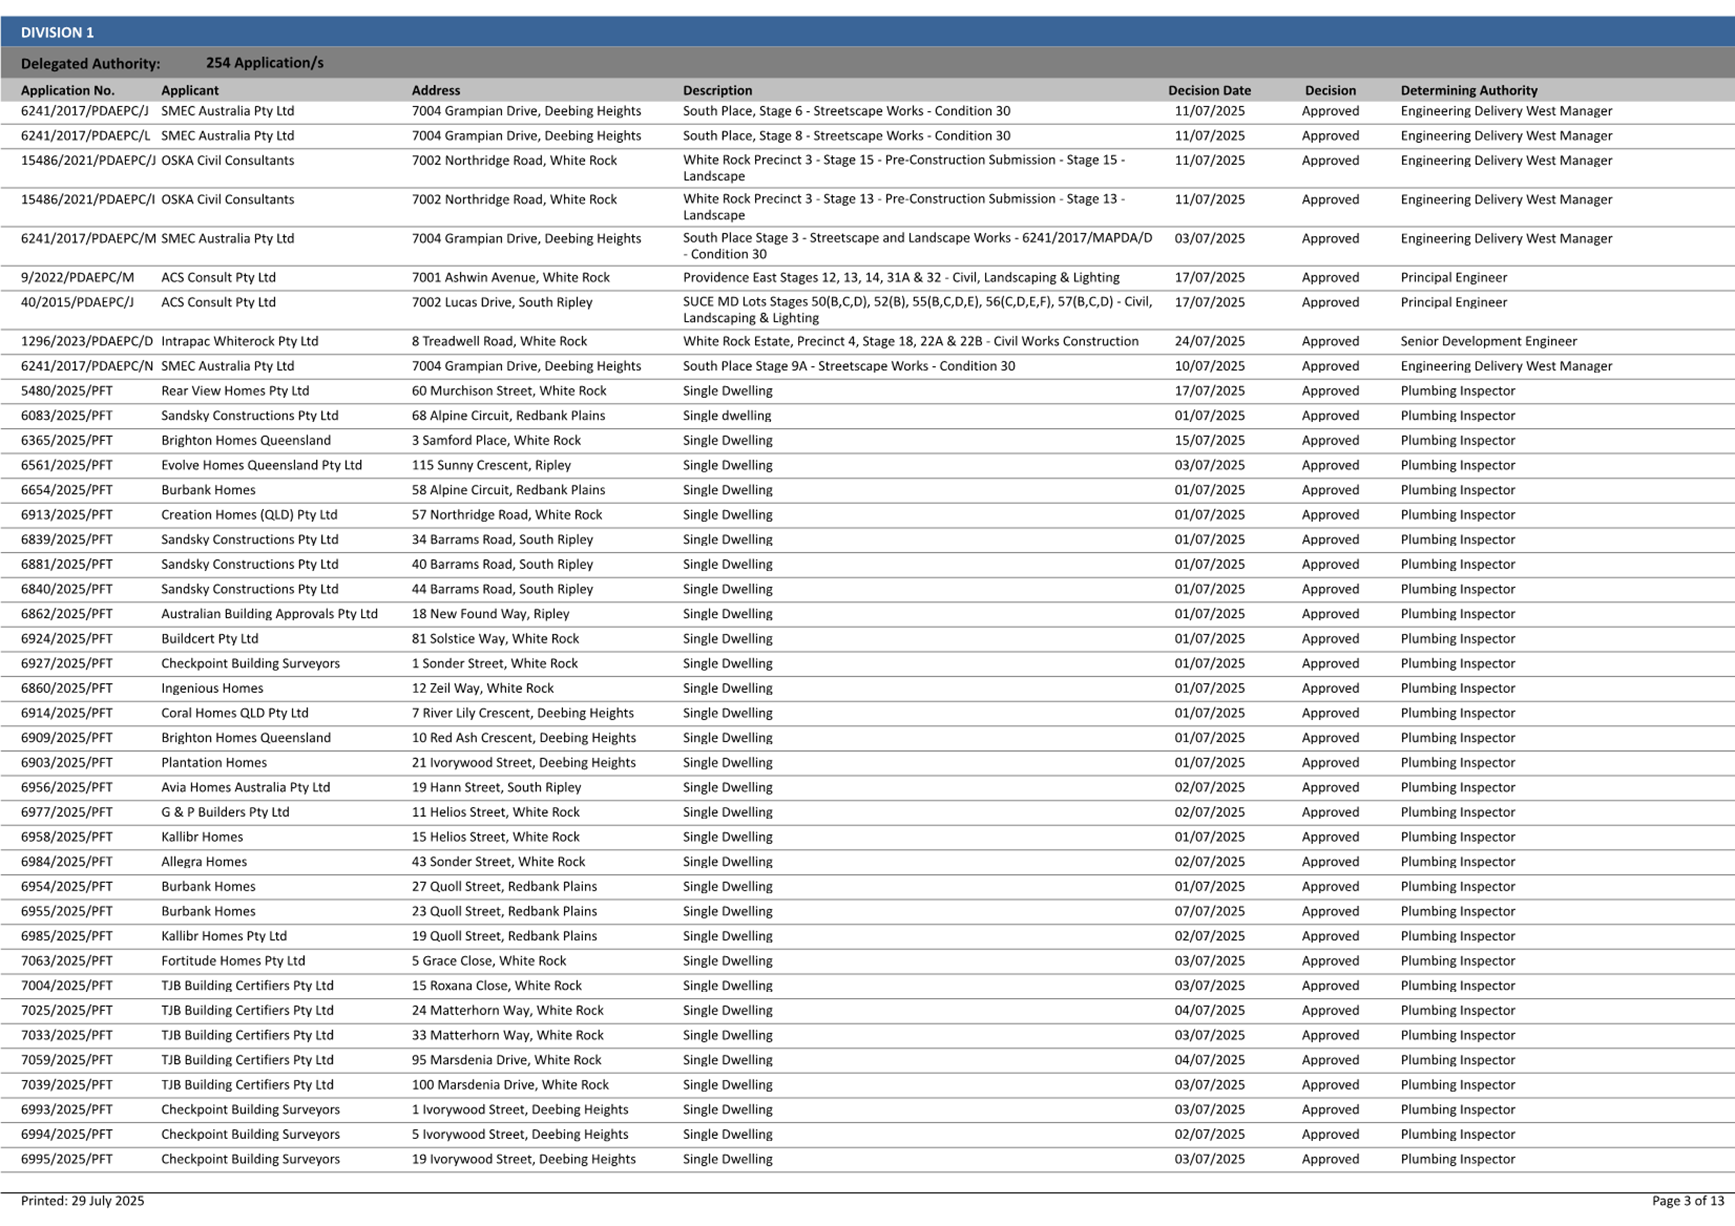Click decision date 07/07/2025
The width and height of the screenshot is (1735, 1226).
pyautogui.click(x=1209, y=912)
